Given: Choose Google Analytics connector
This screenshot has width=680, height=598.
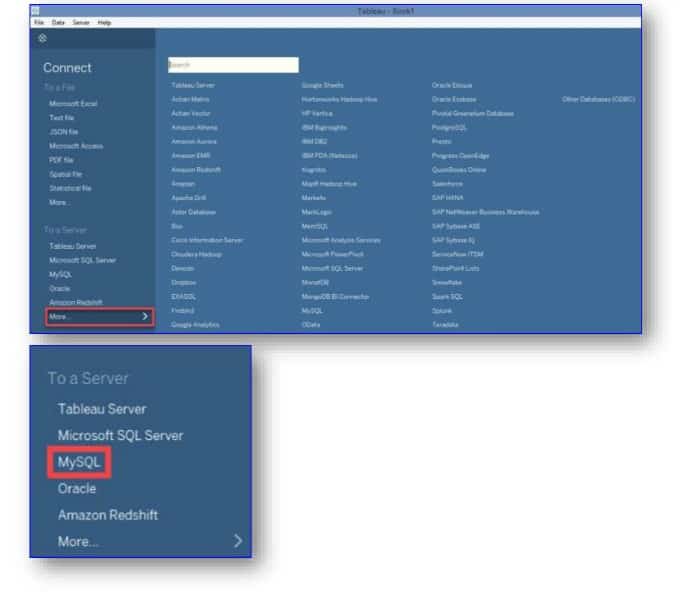Looking at the screenshot, I should [x=195, y=325].
